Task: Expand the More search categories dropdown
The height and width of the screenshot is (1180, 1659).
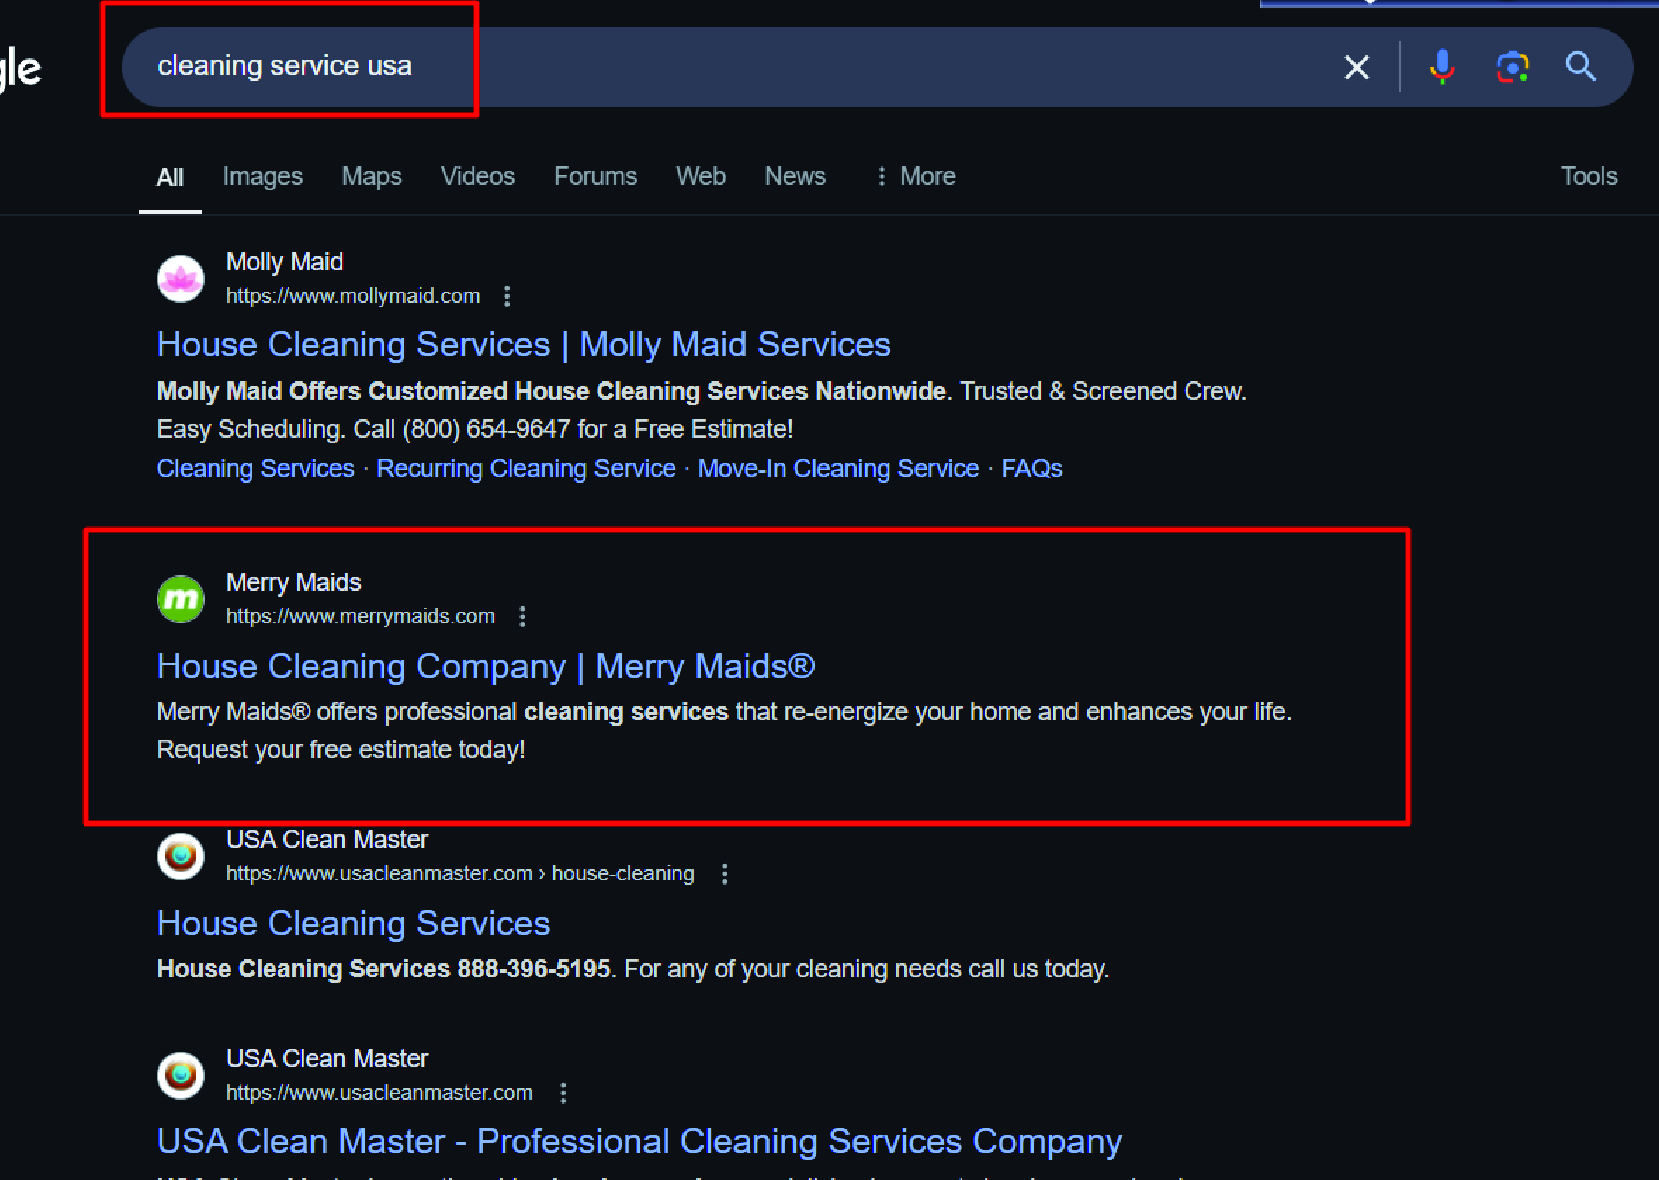Action: pos(914,176)
